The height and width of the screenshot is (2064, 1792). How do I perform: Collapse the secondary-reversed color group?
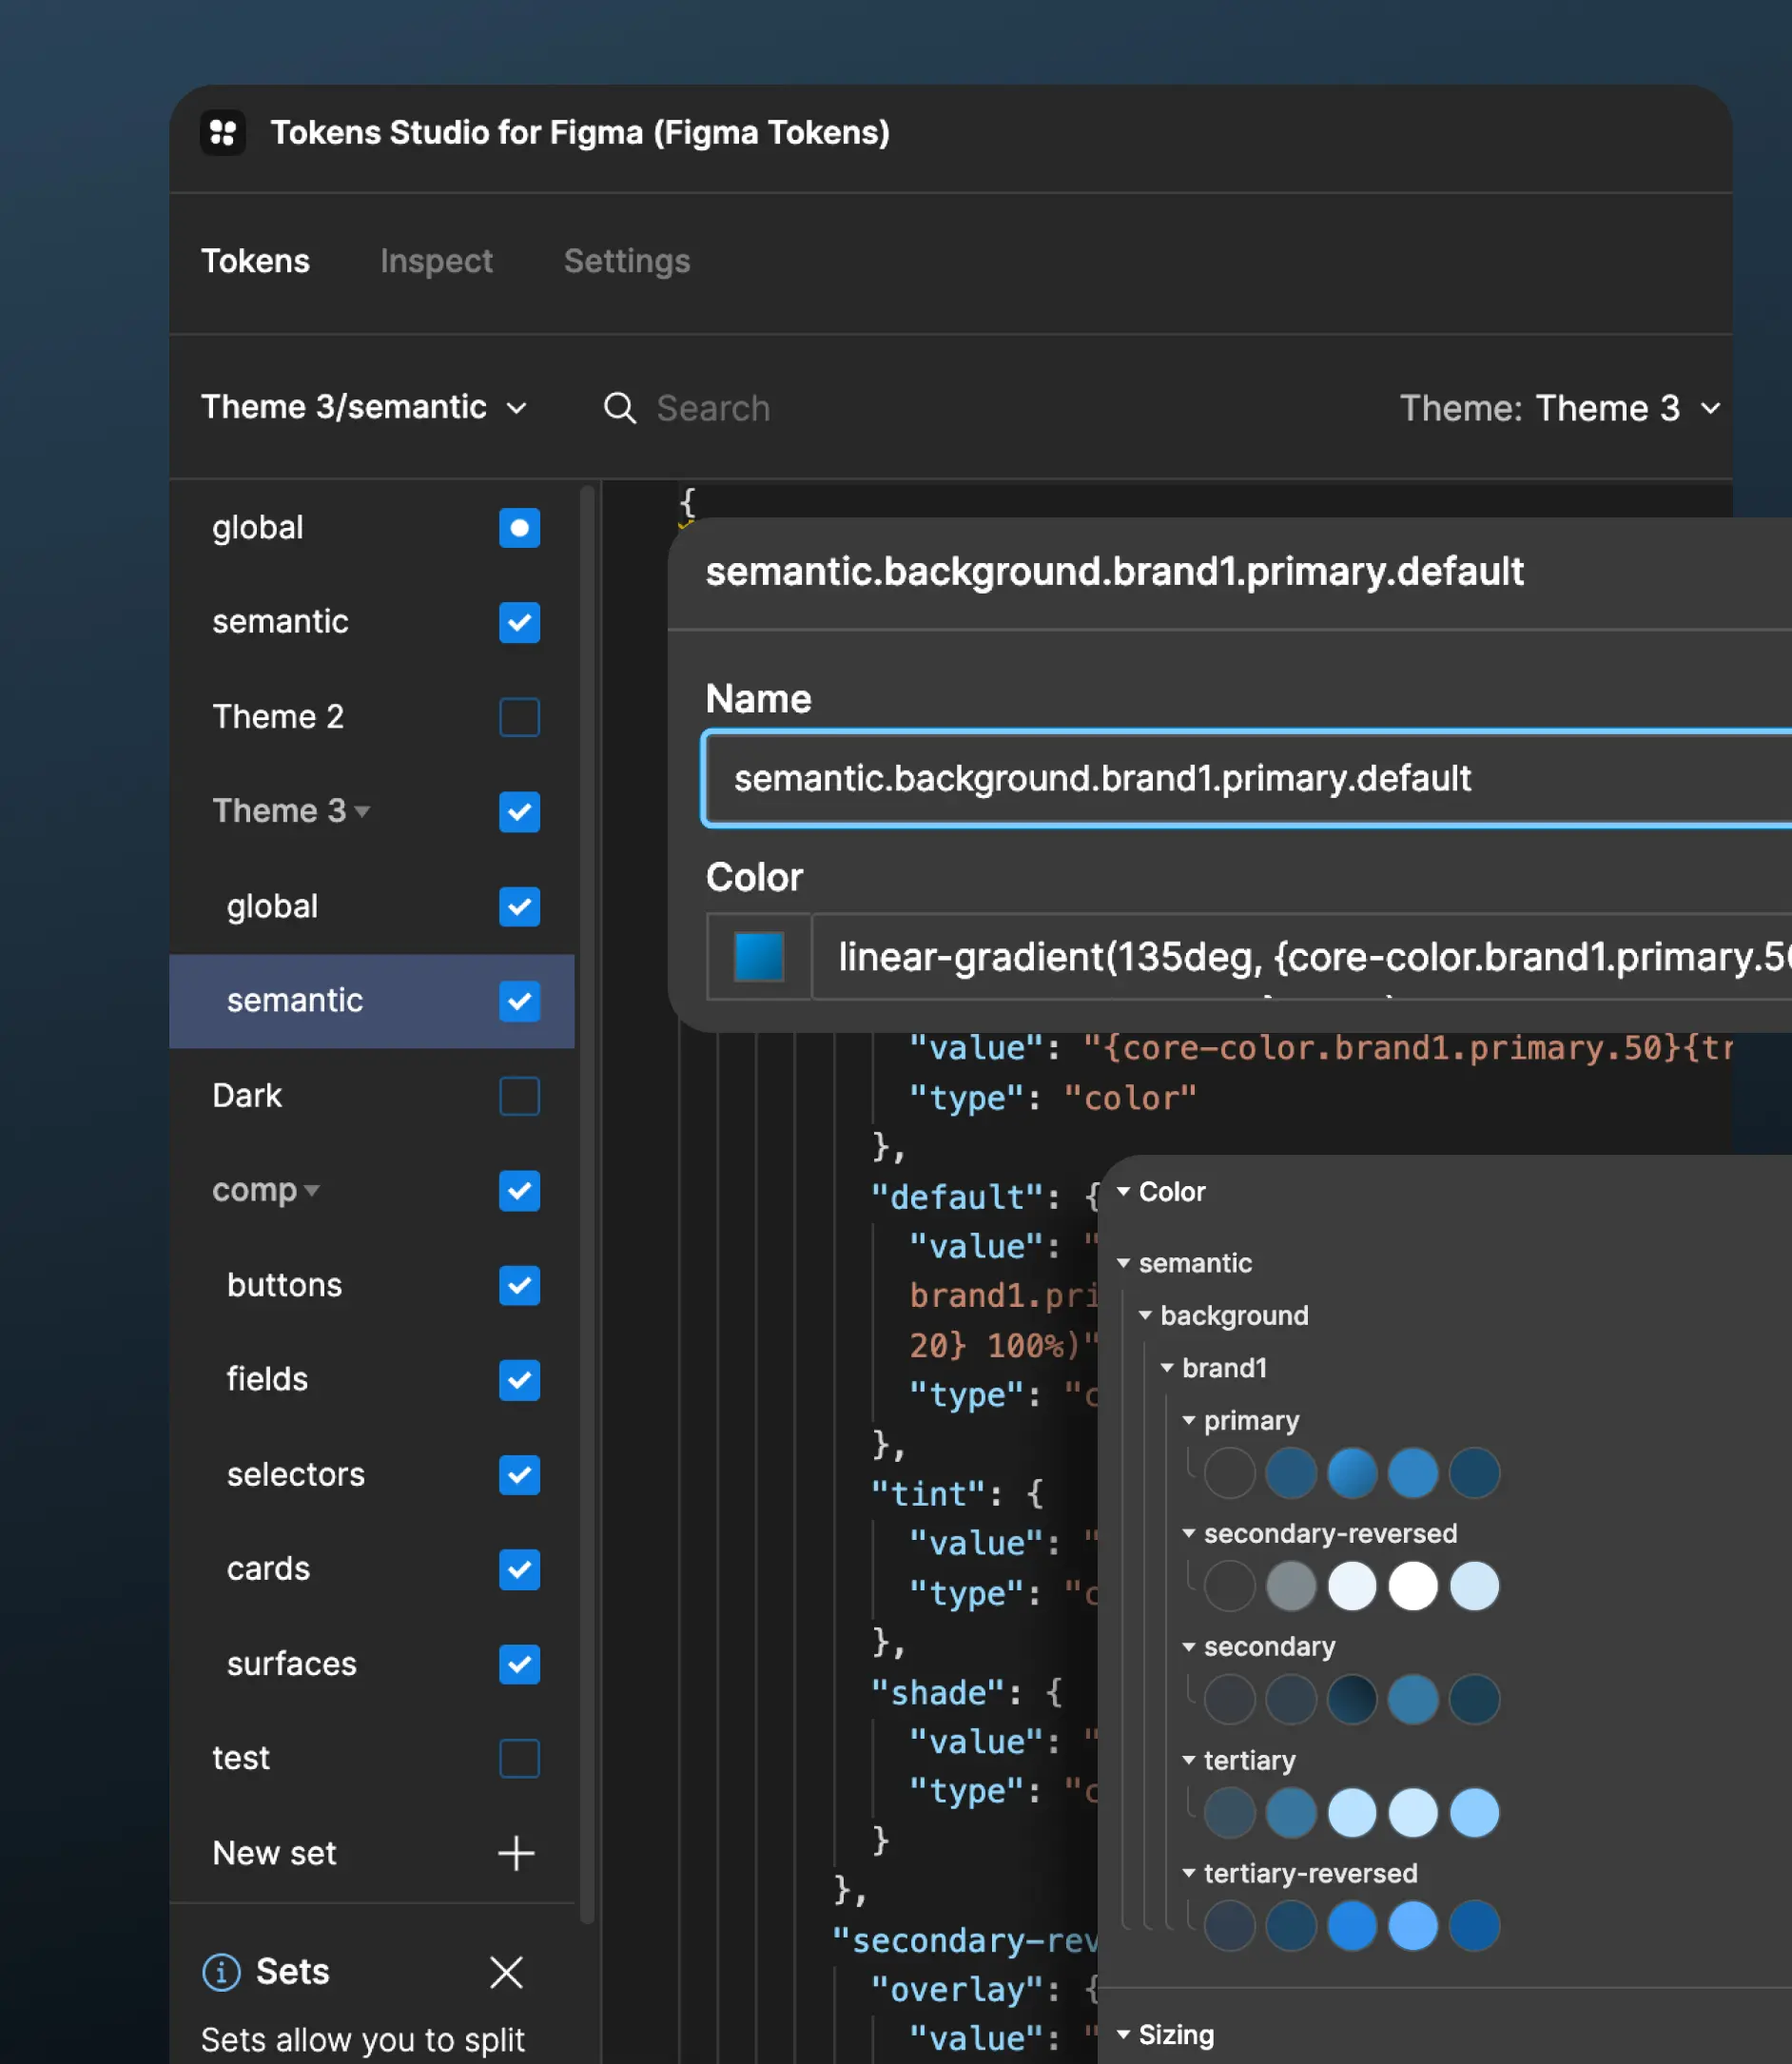1189,1533
